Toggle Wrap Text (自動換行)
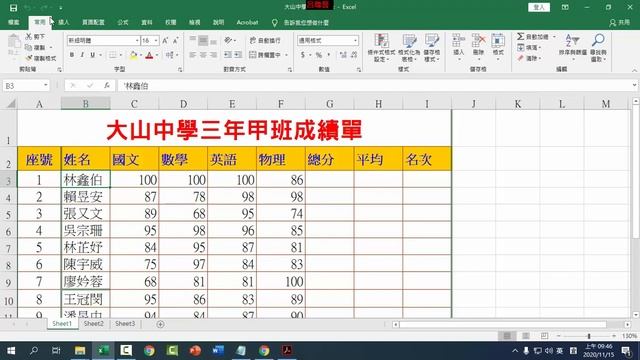Viewport: 640px width, 360px height. coord(265,40)
